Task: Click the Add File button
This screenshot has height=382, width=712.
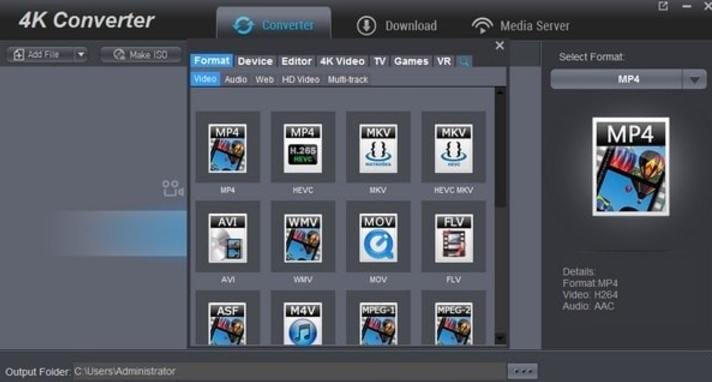Action: 40,55
